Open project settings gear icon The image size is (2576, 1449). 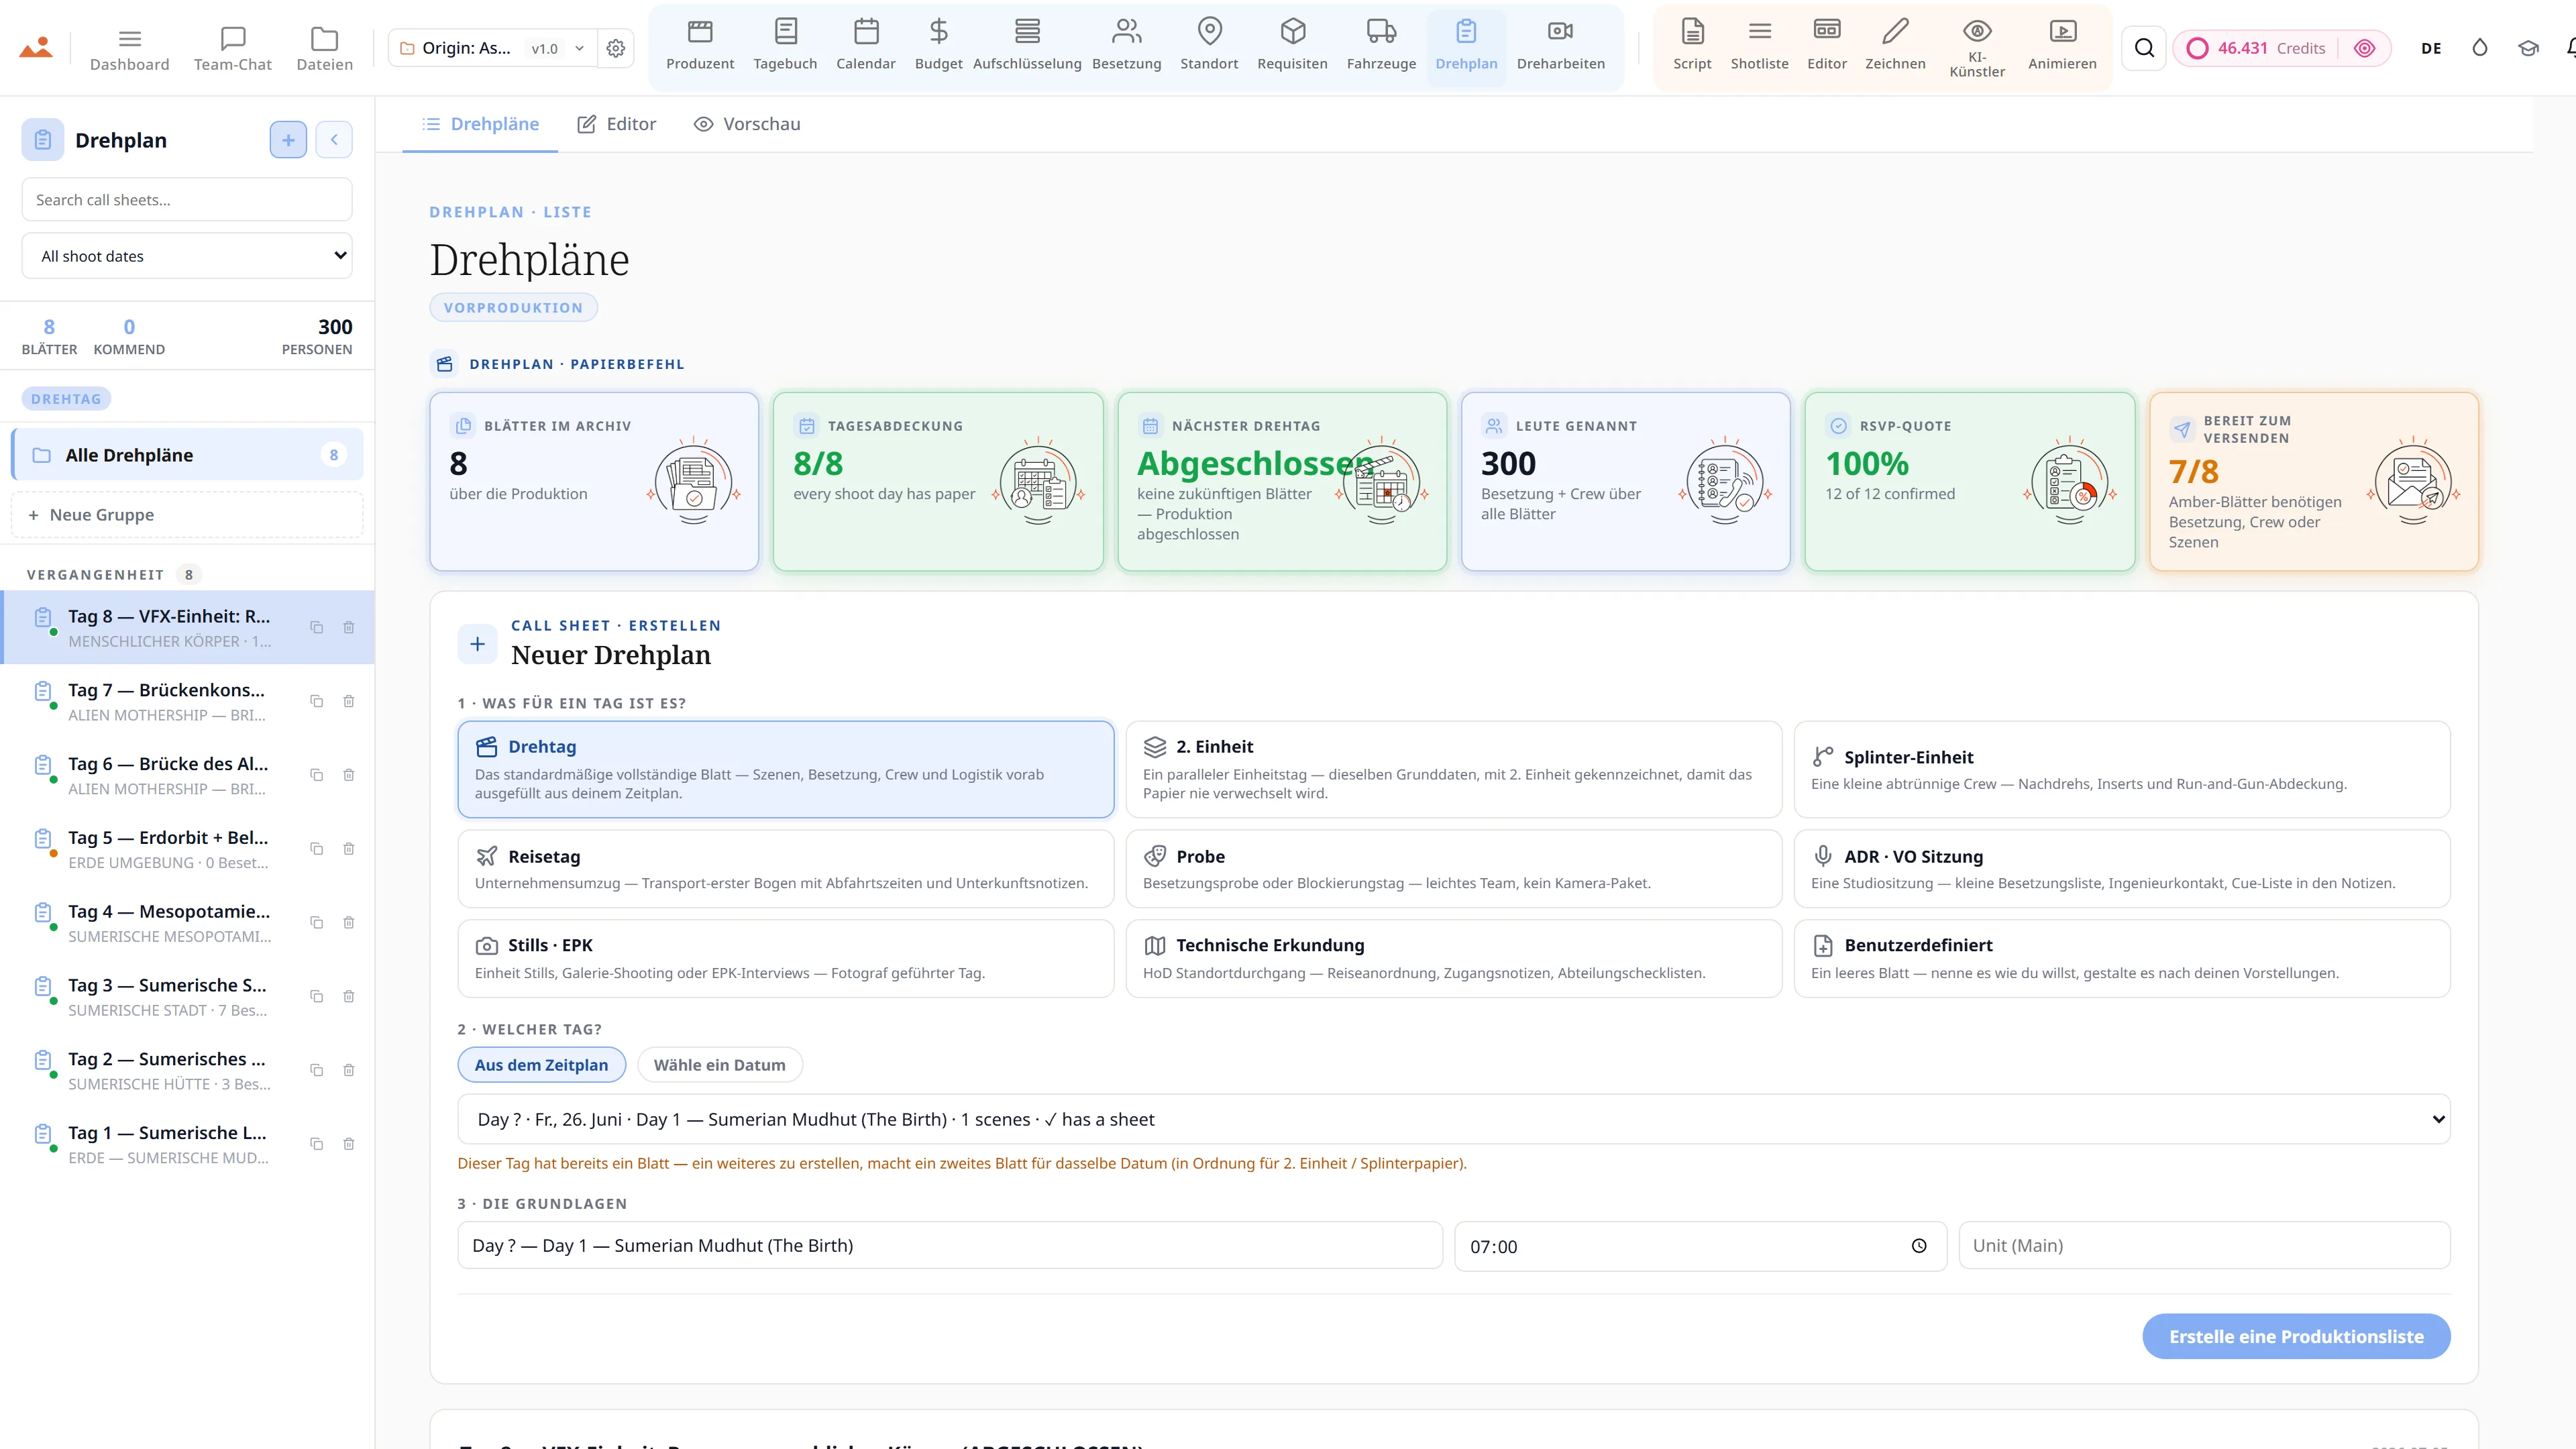coord(616,48)
